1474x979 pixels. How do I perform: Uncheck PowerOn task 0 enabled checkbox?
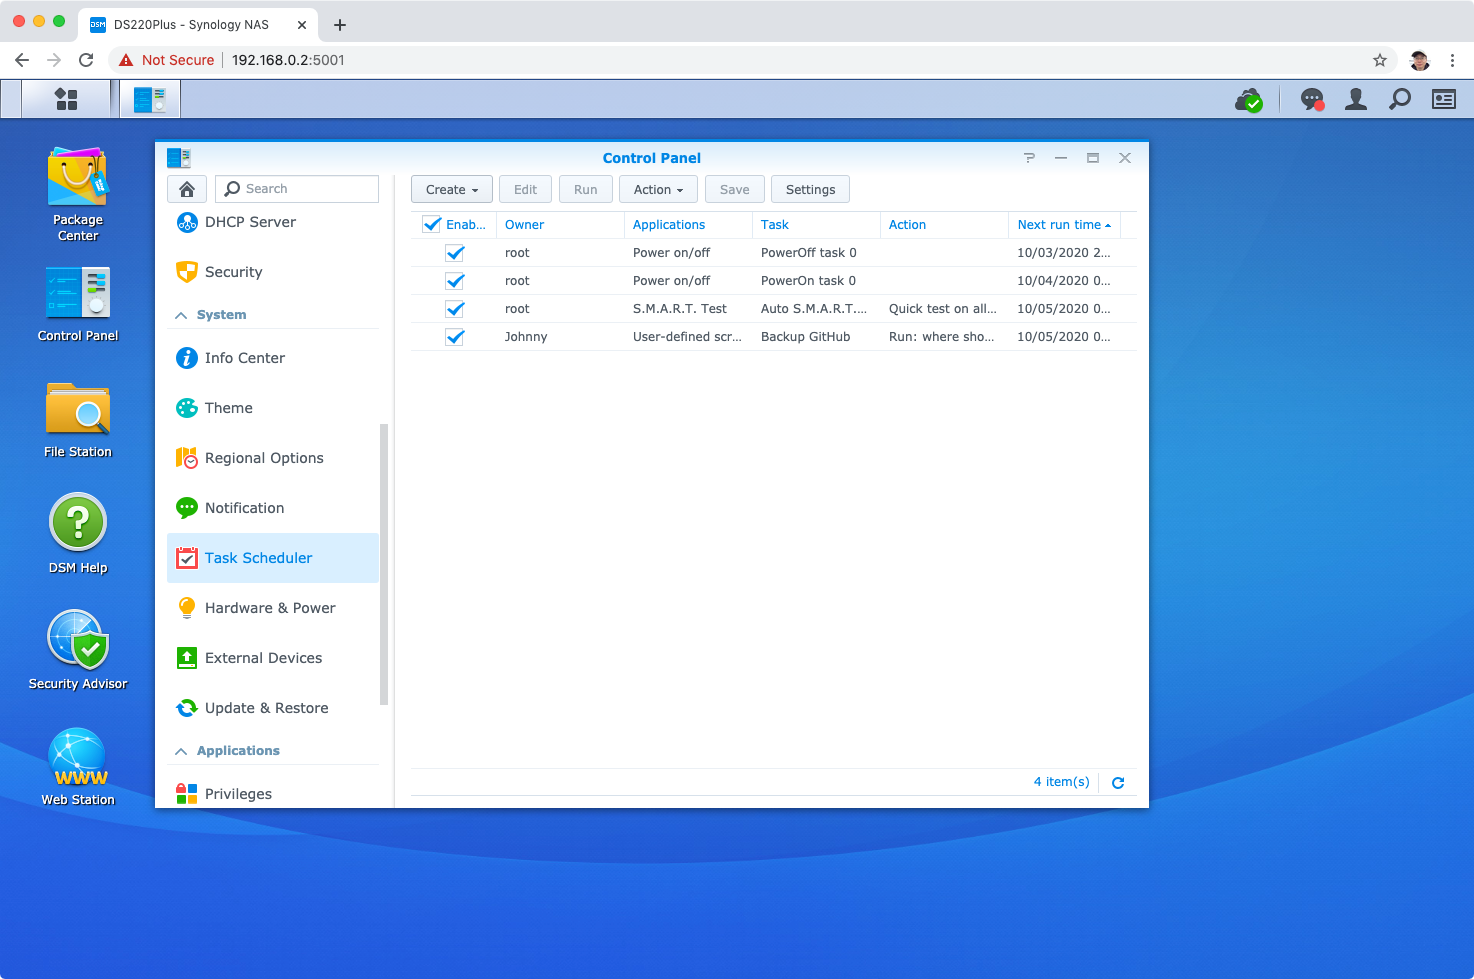point(455,281)
